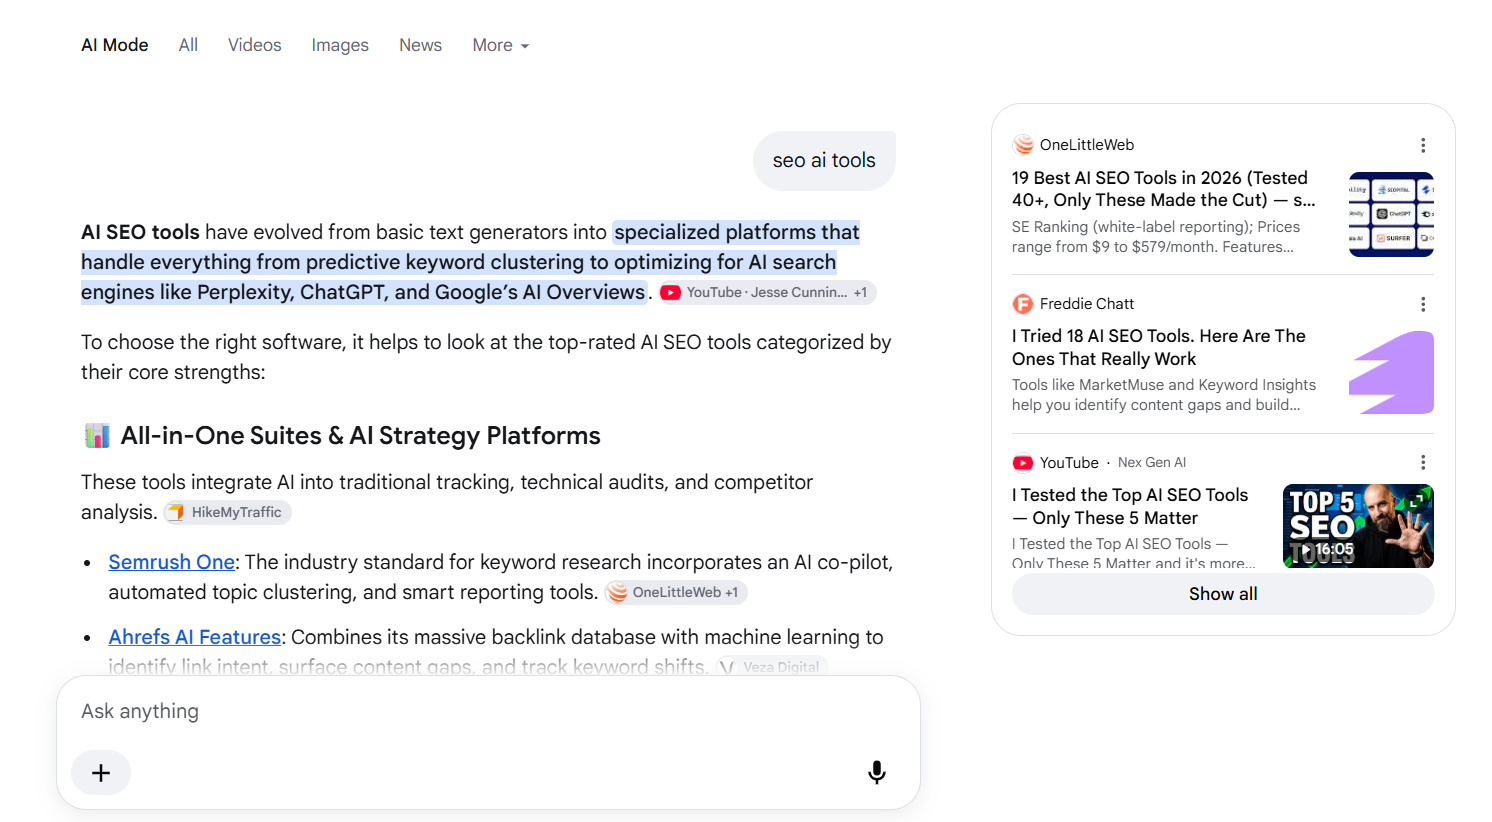Open the News tab

coord(420,45)
